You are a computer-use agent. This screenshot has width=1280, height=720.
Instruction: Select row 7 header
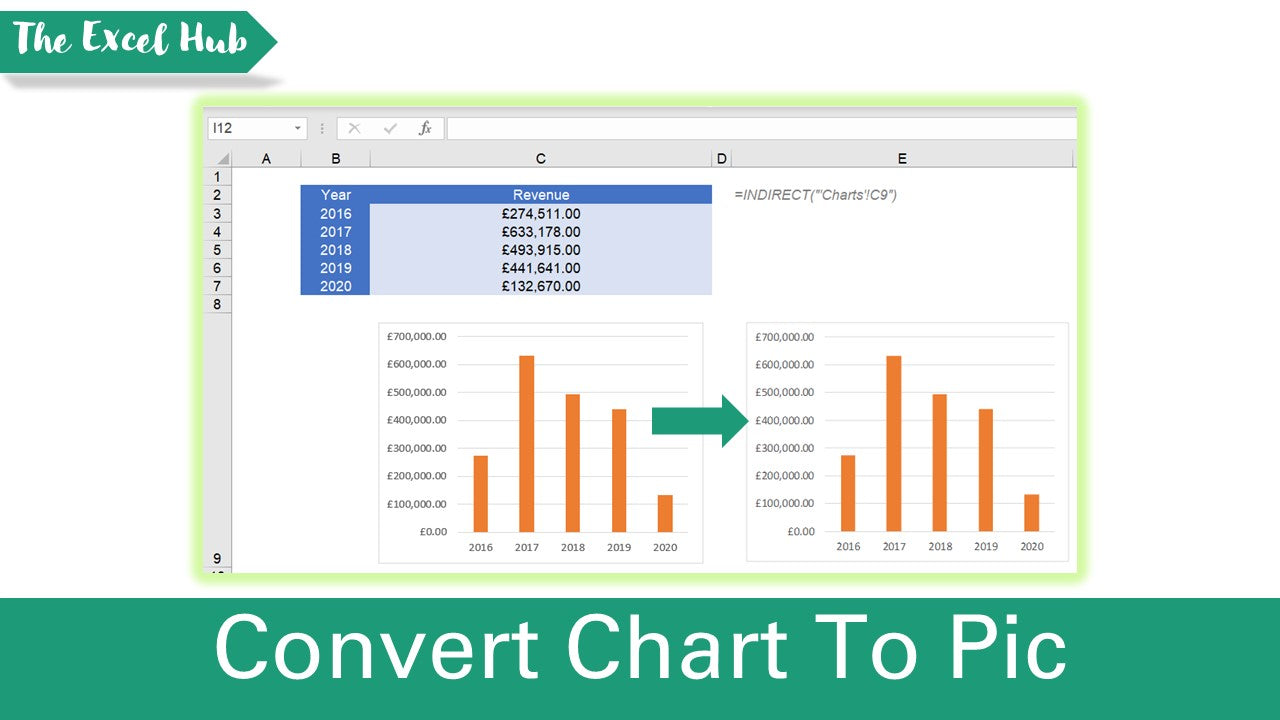(217, 286)
